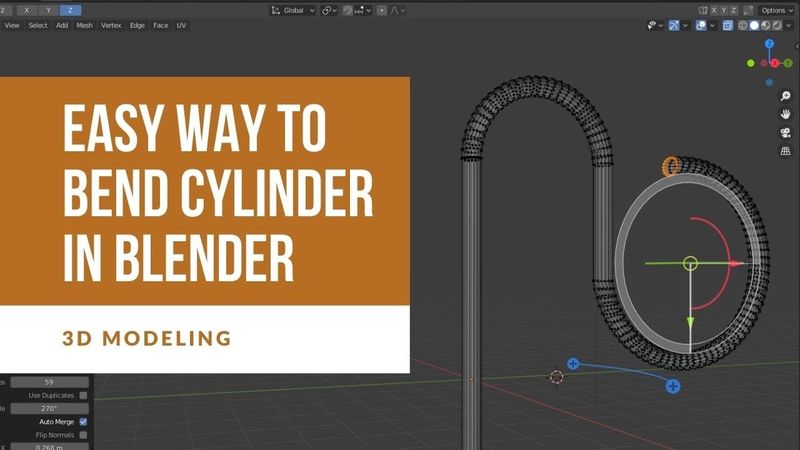Screen dimensions: 800x450
Task: Click the red X axis gizmo ball
Action: pyautogui.click(x=776, y=63)
